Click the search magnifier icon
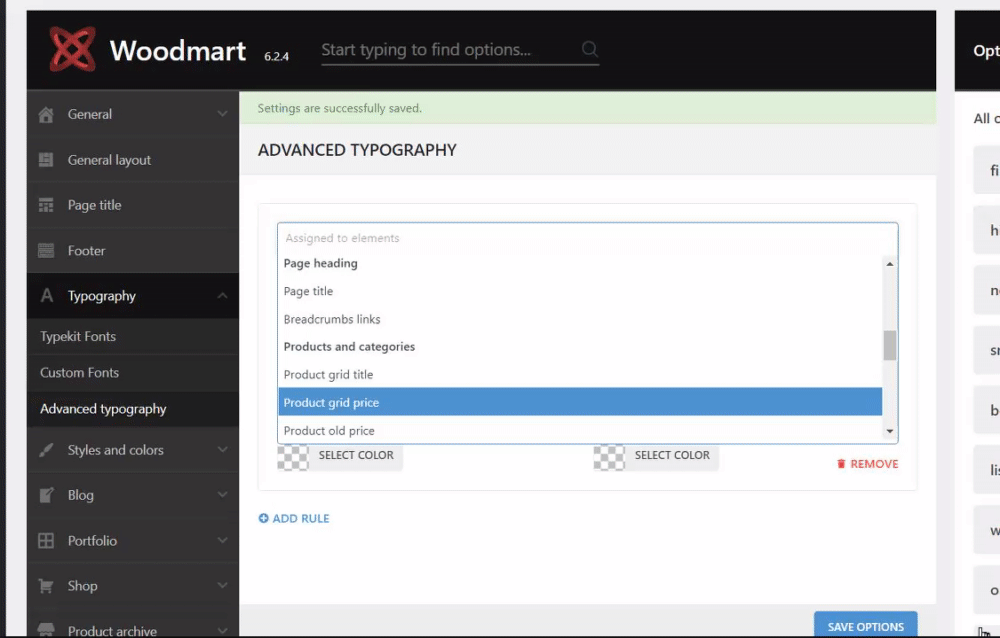The width and height of the screenshot is (1000, 638). point(590,49)
